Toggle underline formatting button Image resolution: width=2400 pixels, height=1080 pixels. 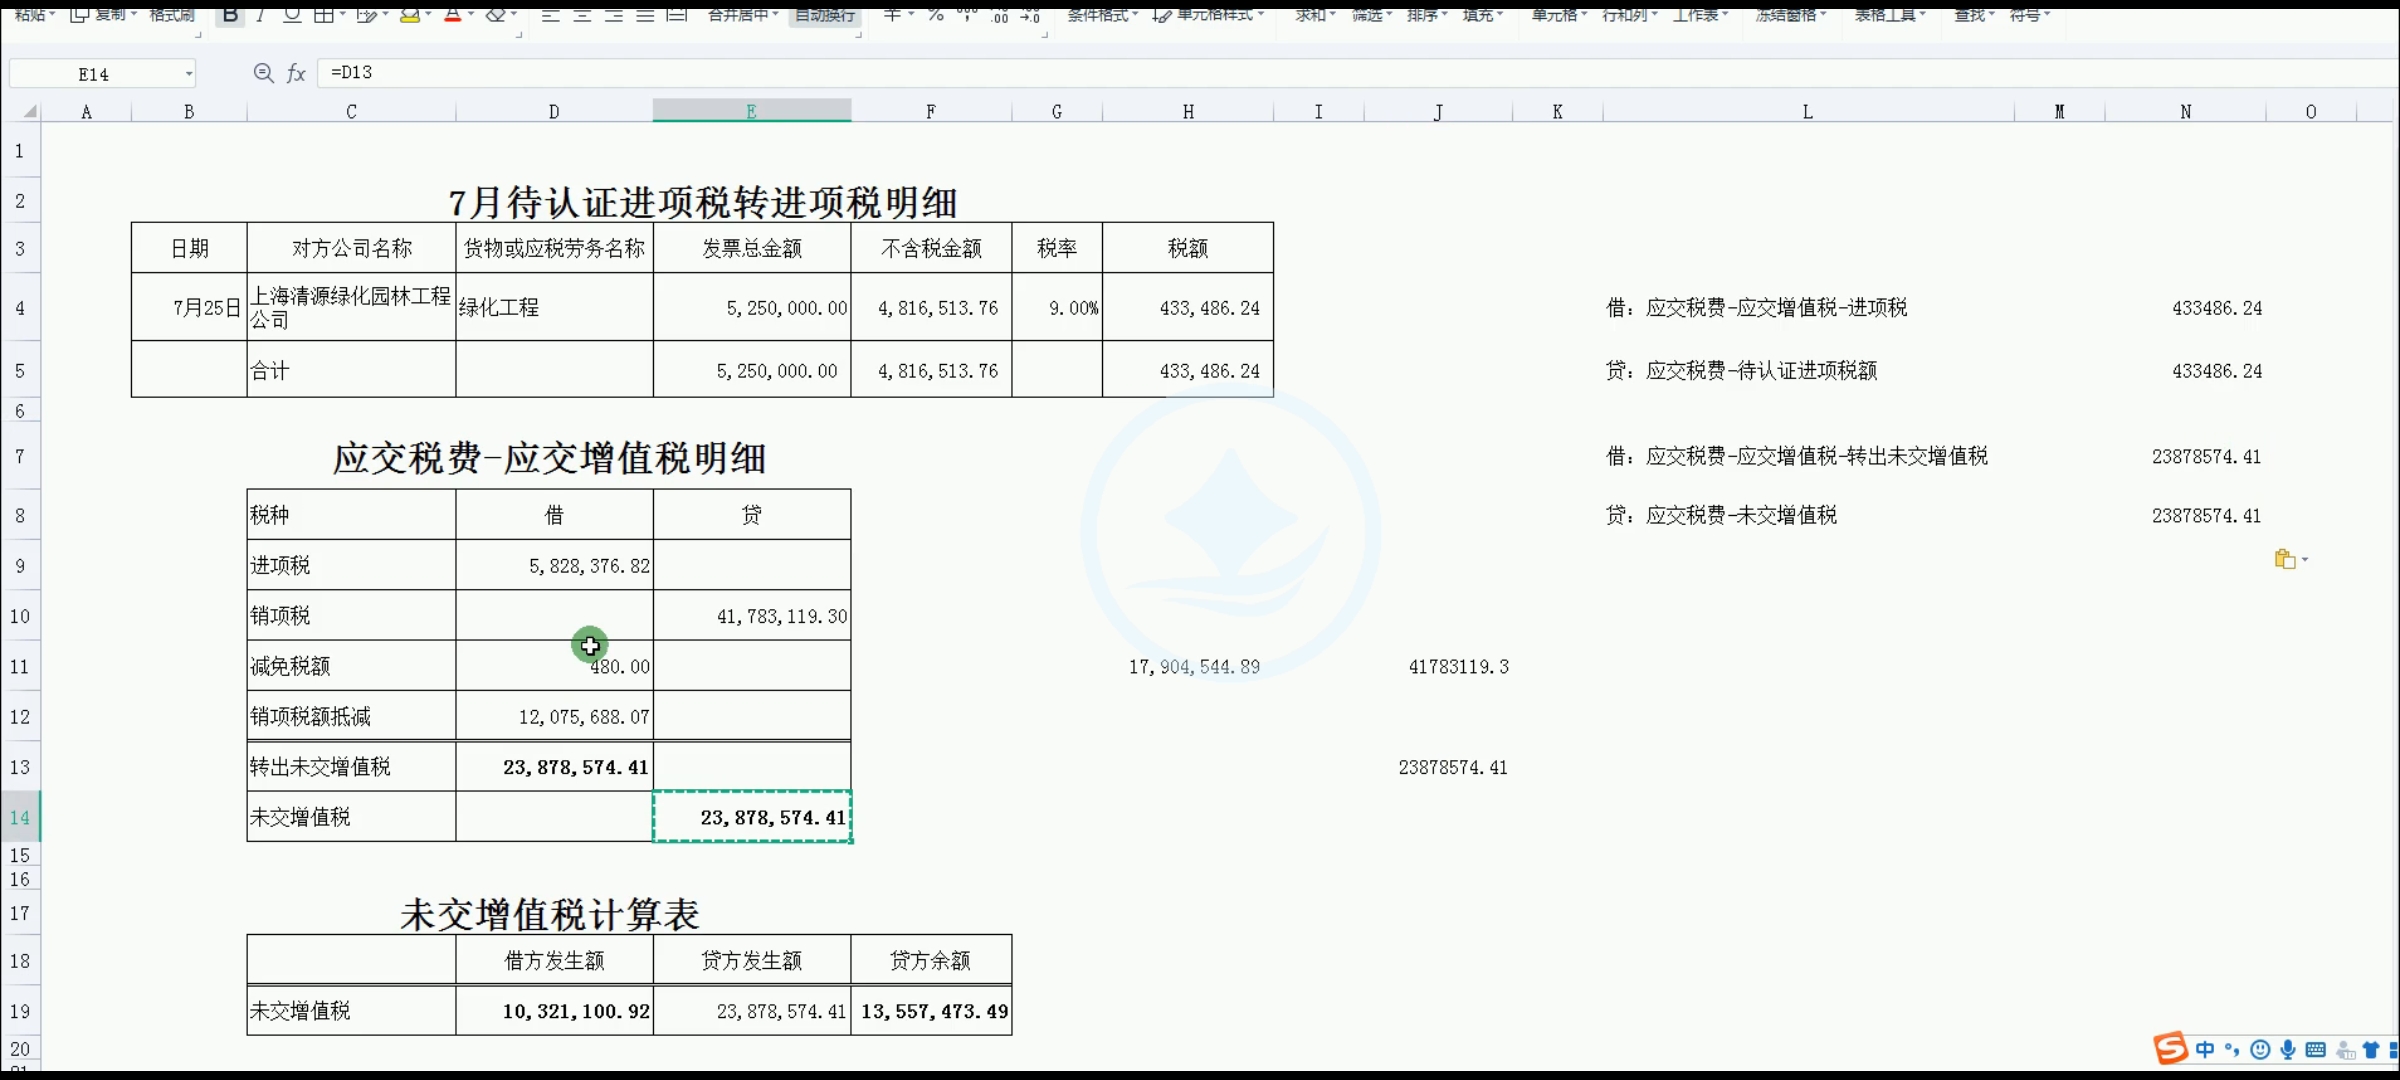pyautogui.click(x=292, y=14)
